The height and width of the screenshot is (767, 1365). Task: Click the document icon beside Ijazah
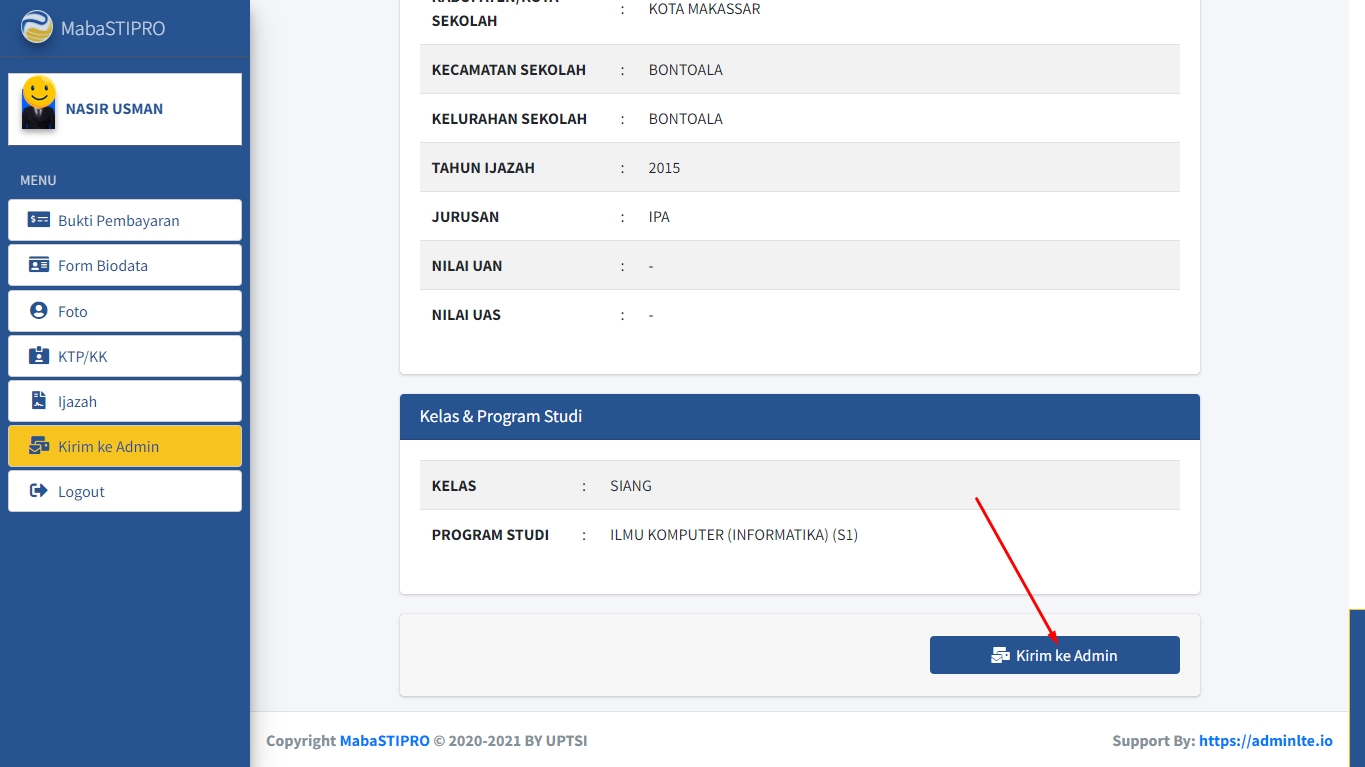click(x=39, y=401)
